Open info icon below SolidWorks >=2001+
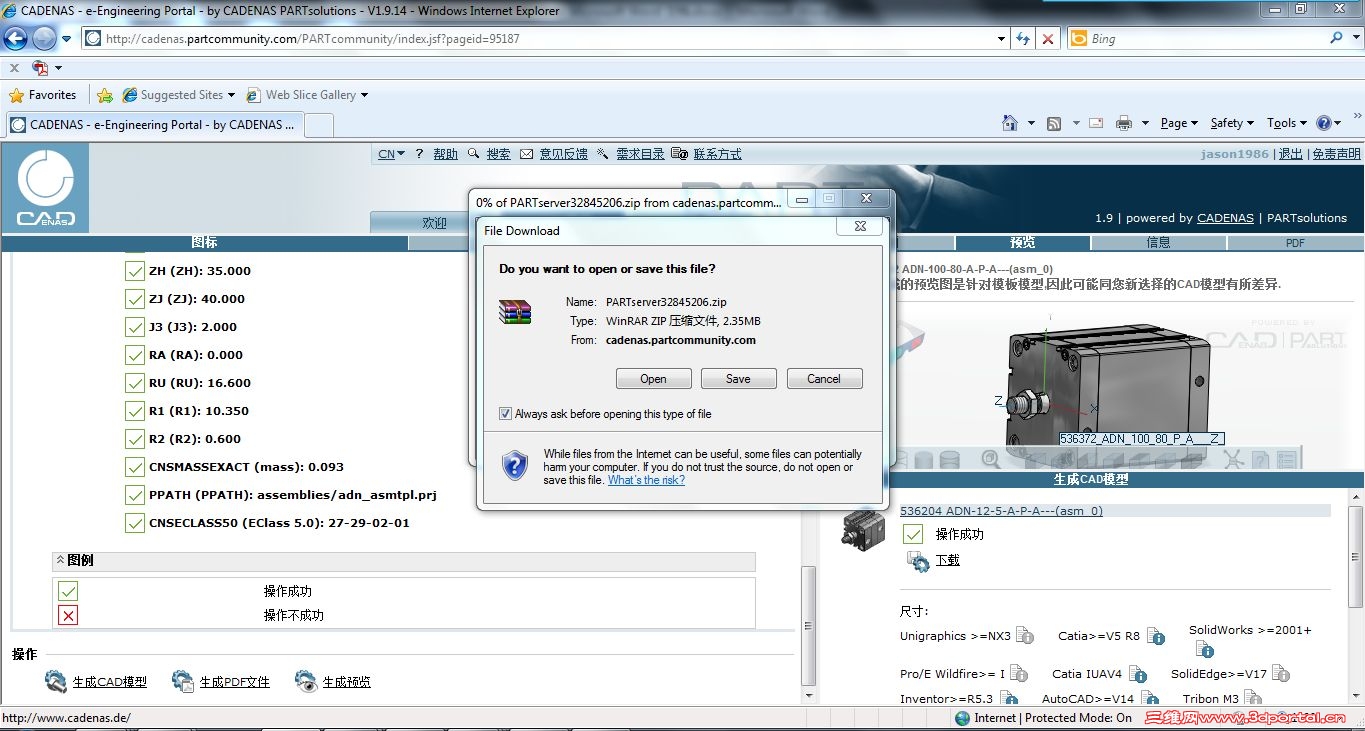The height and width of the screenshot is (731, 1365). coord(1203,650)
